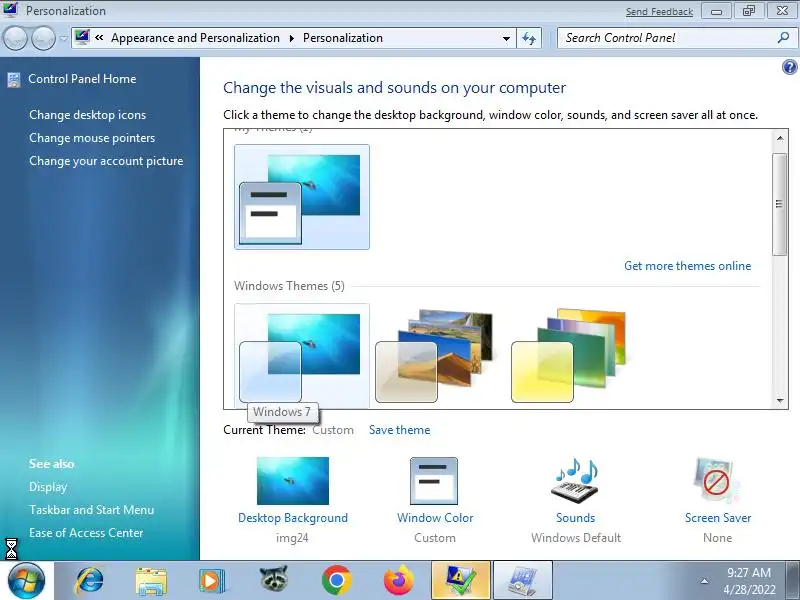Image resolution: width=800 pixels, height=600 pixels.
Task: Click the Window Color text link
Action: pyautogui.click(x=435, y=518)
